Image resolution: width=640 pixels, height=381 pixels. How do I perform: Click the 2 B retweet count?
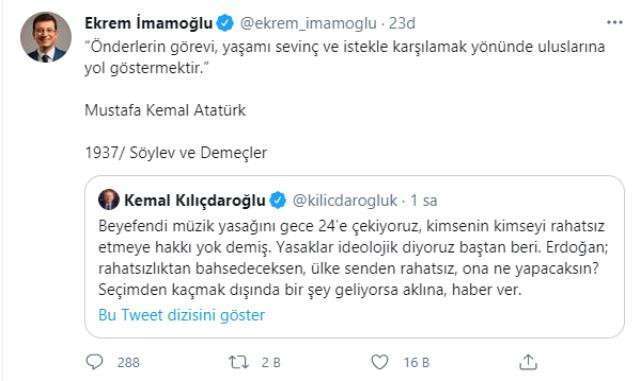click(x=271, y=362)
